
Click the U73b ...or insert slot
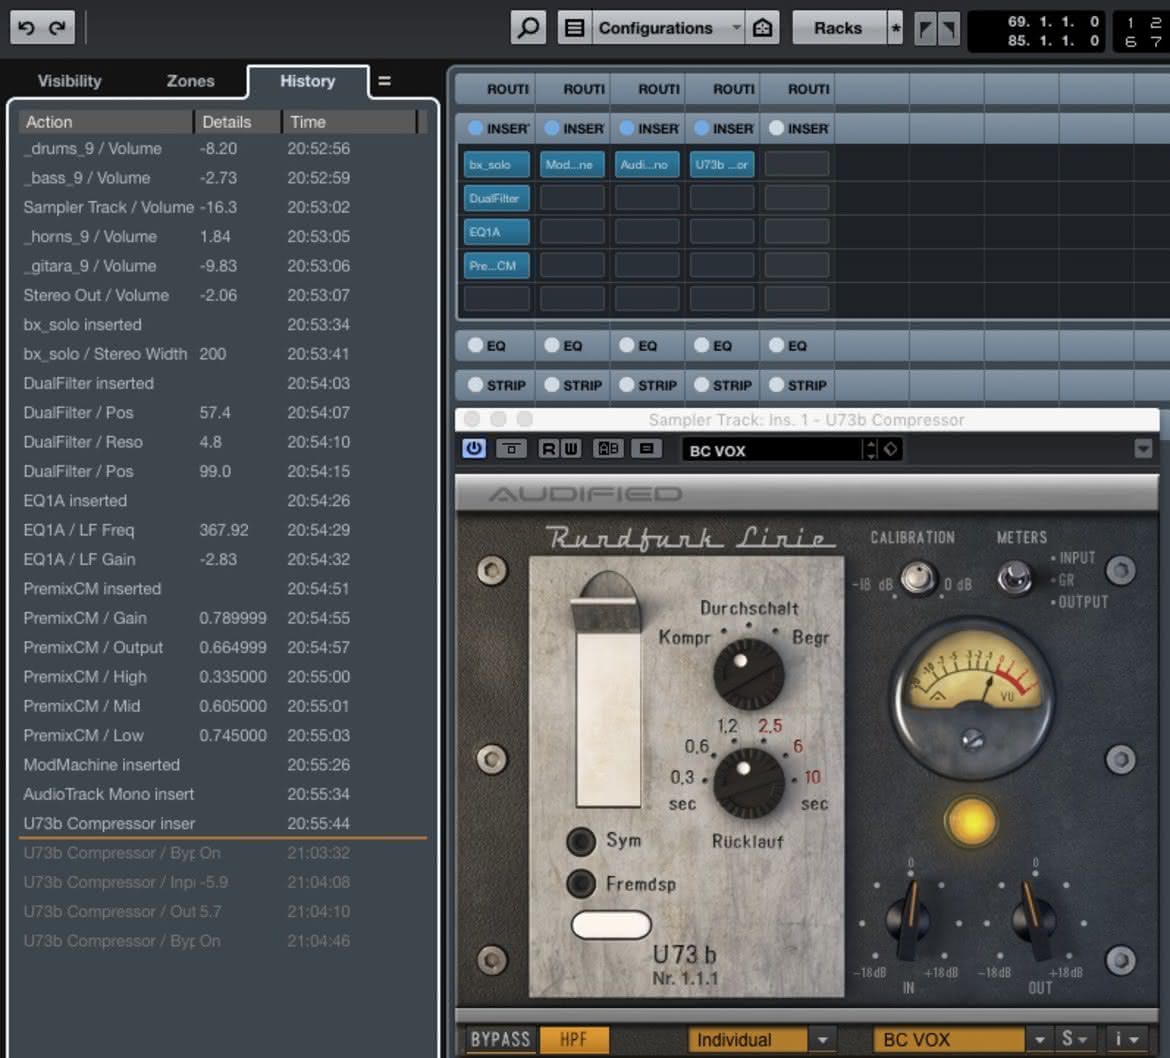point(722,164)
